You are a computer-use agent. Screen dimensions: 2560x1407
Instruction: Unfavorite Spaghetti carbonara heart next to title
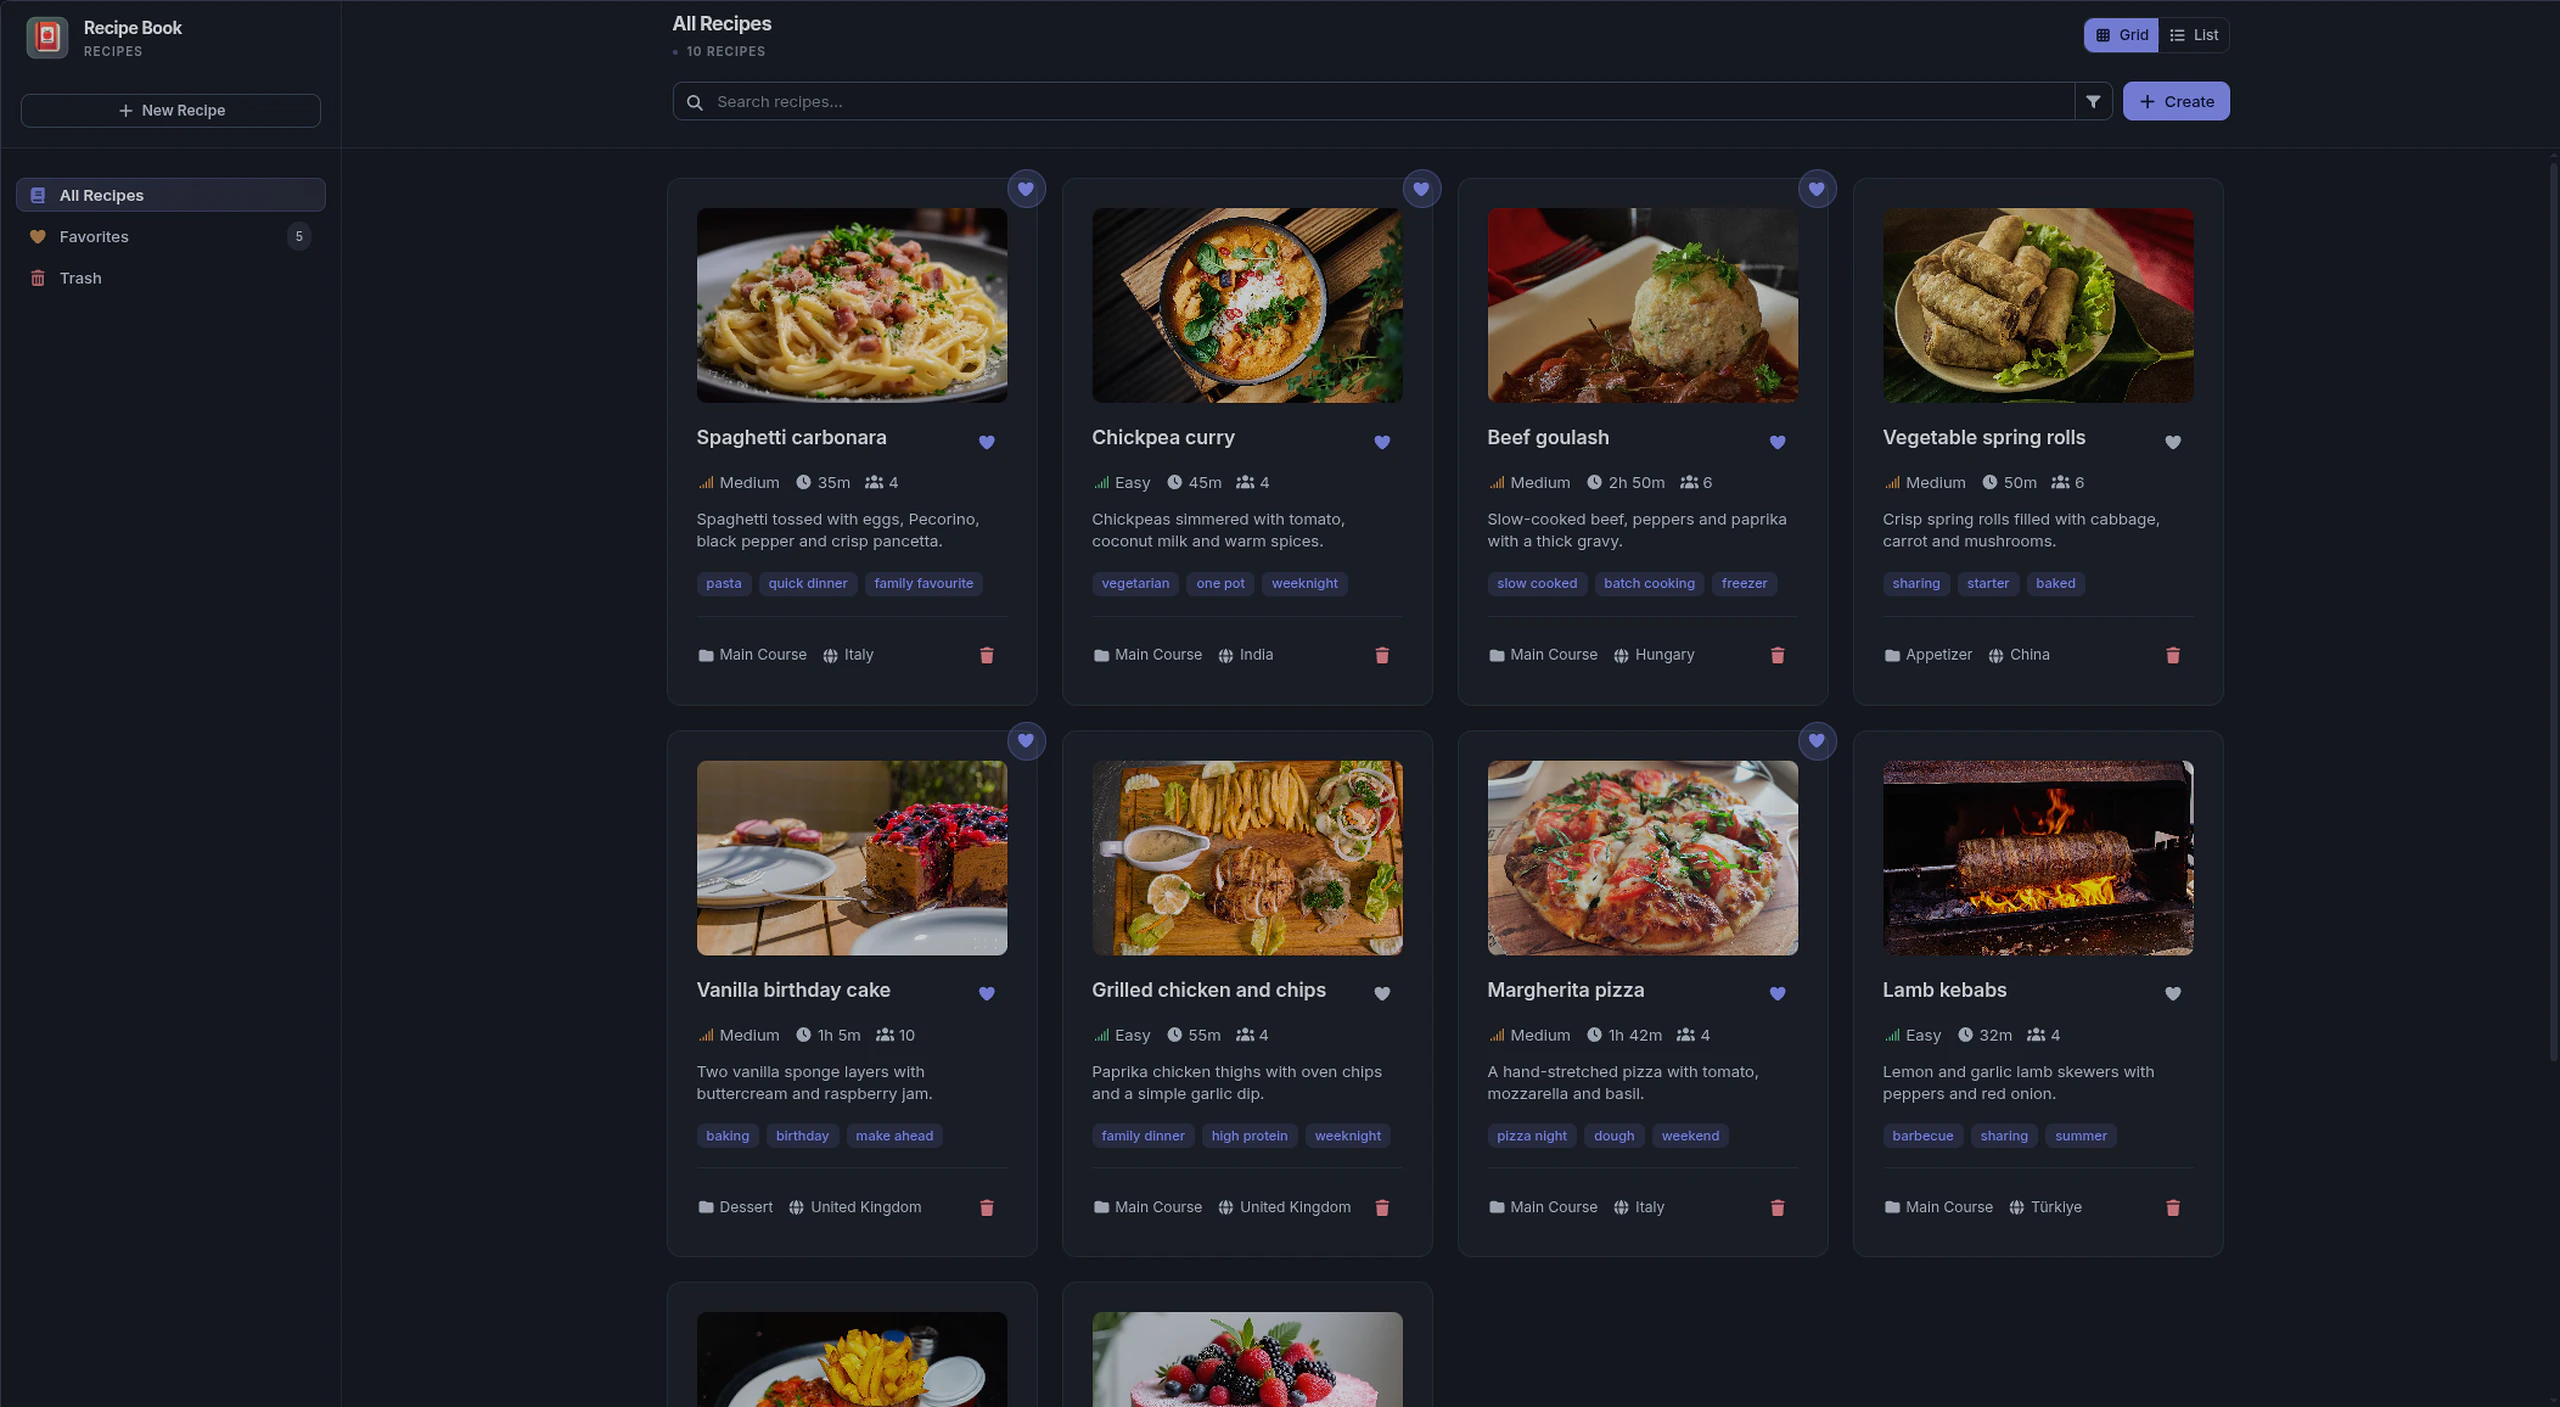(x=987, y=442)
